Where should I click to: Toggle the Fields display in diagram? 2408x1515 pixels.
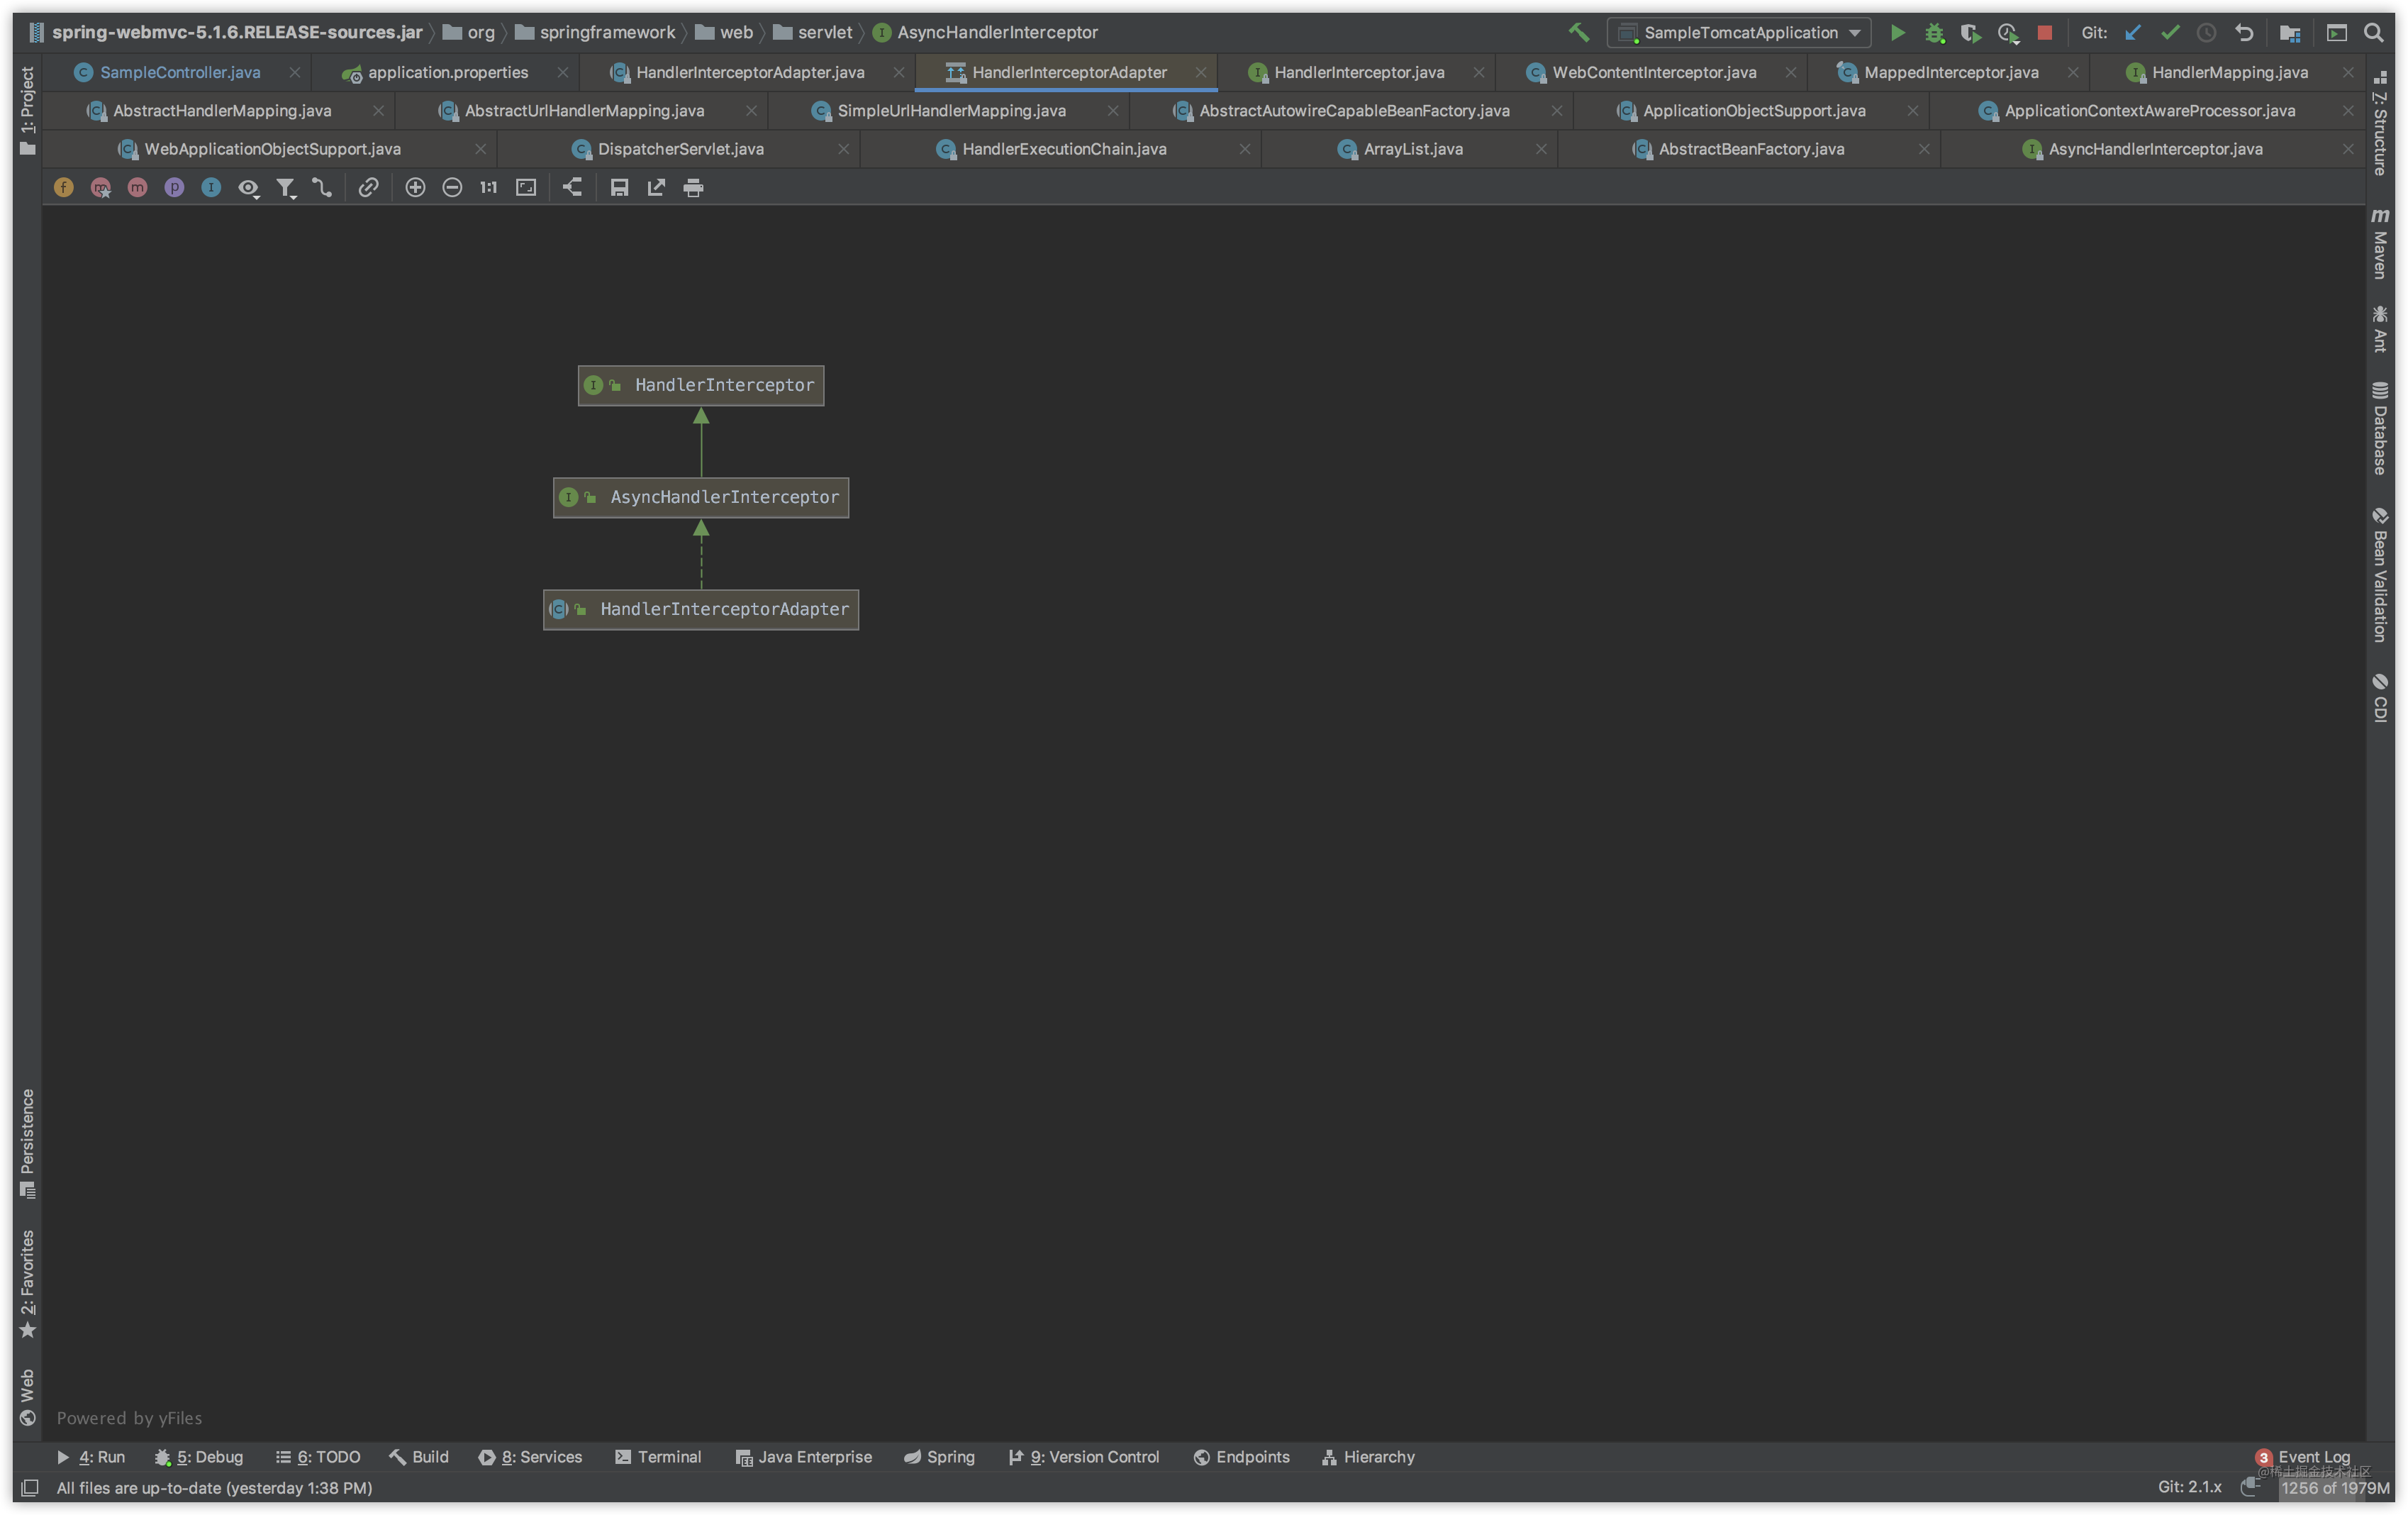pos(63,188)
